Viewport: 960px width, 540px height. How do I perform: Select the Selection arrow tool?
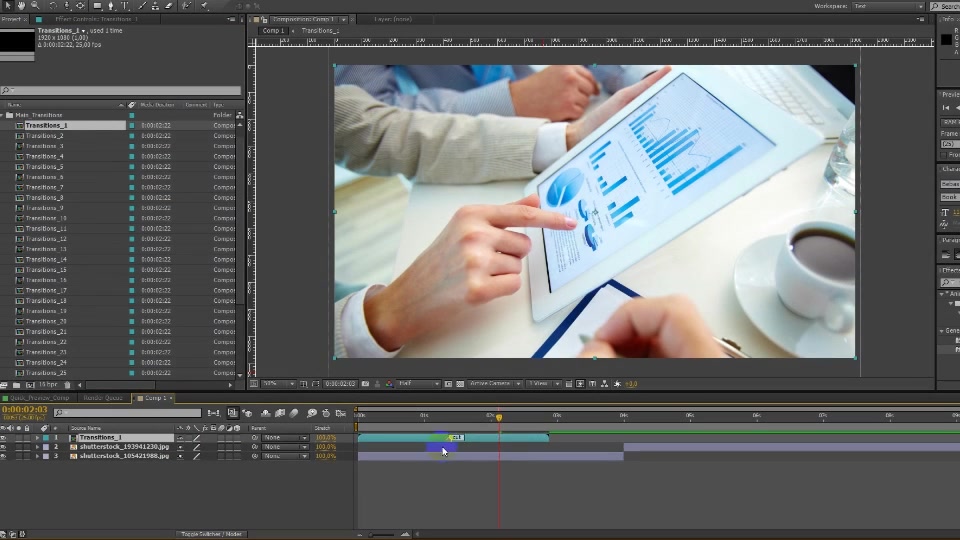click(x=9, y=6)
